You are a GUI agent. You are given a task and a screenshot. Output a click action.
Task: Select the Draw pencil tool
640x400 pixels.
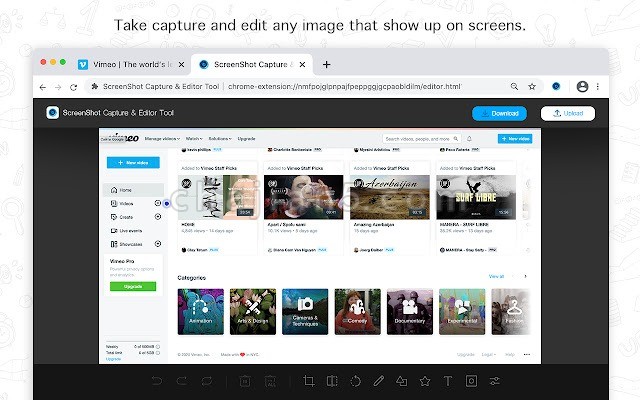378,381
